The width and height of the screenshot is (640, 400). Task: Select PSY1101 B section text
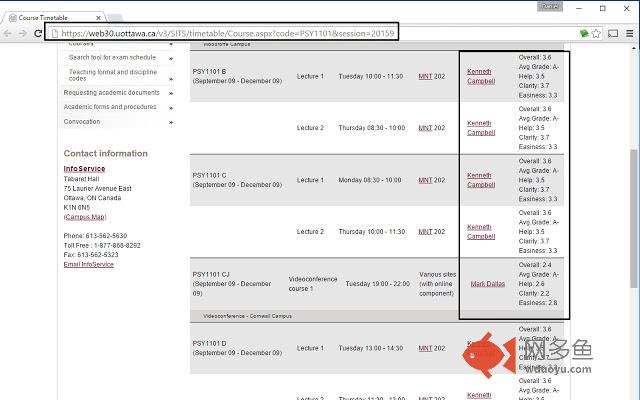pos(209,72)
